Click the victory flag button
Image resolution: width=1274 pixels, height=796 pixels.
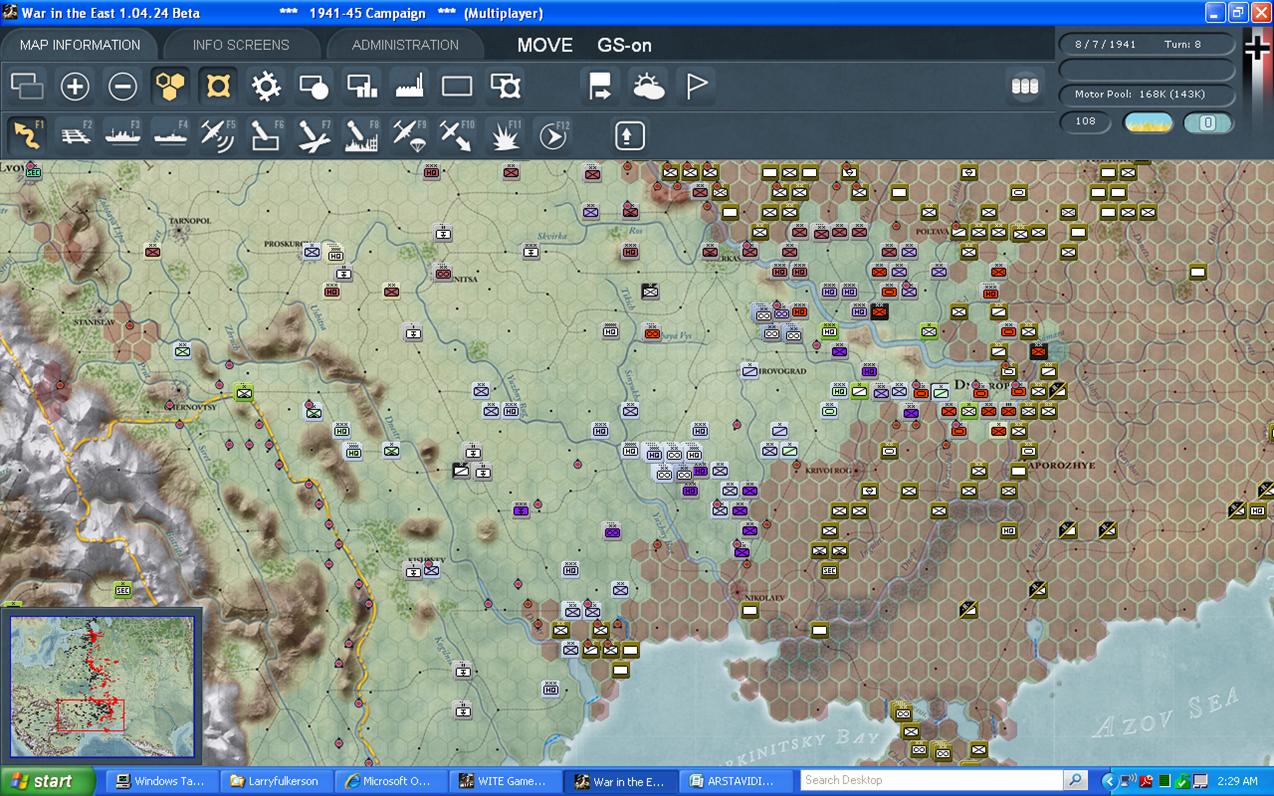[696, 87]
